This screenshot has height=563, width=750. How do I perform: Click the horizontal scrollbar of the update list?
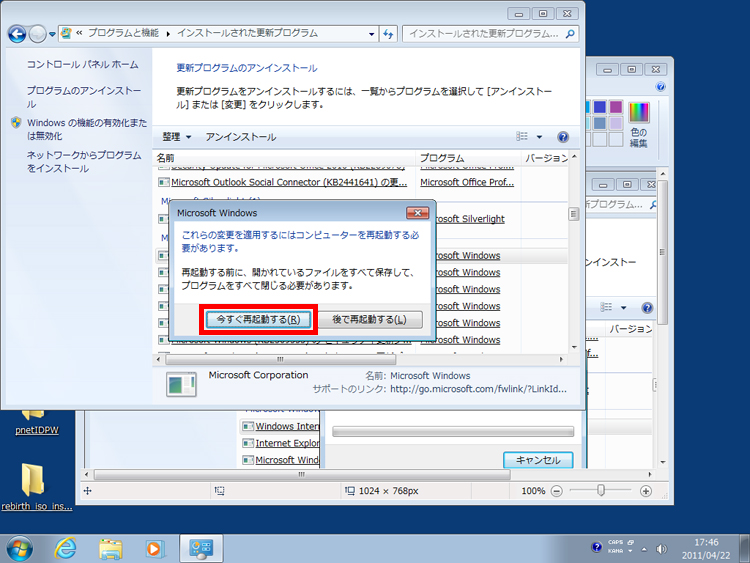[280, 359]
